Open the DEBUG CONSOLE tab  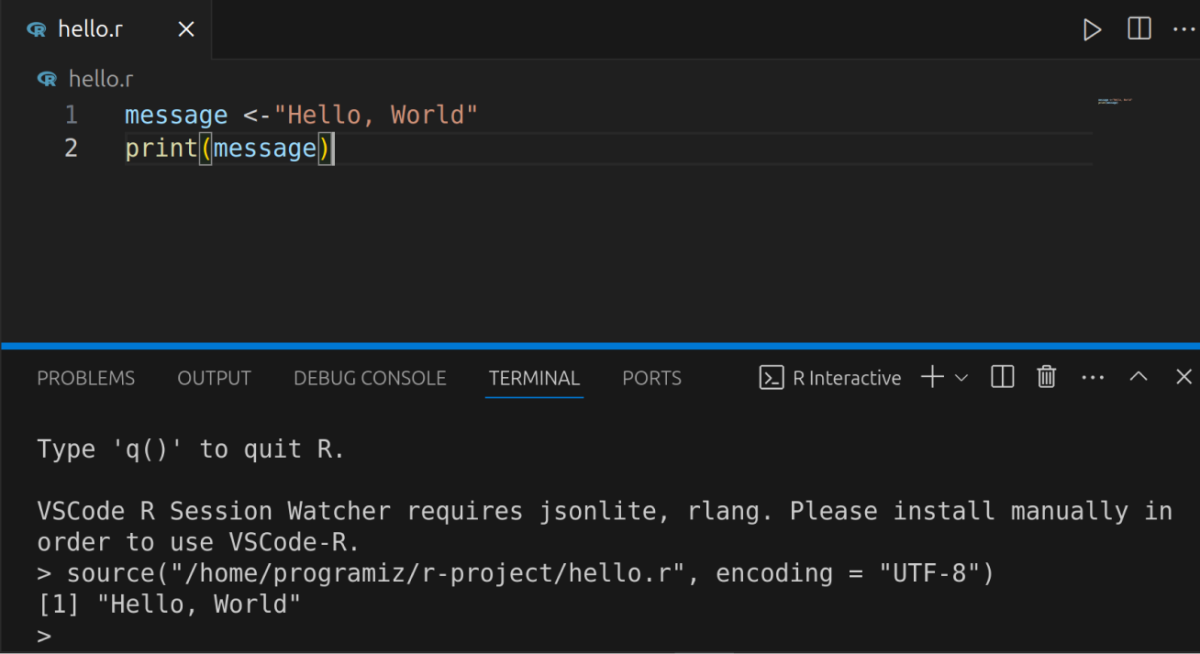pos(369,378)
